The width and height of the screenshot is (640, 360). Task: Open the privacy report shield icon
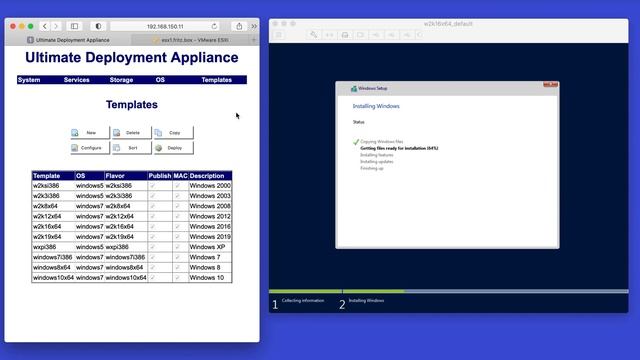[98, 26]
